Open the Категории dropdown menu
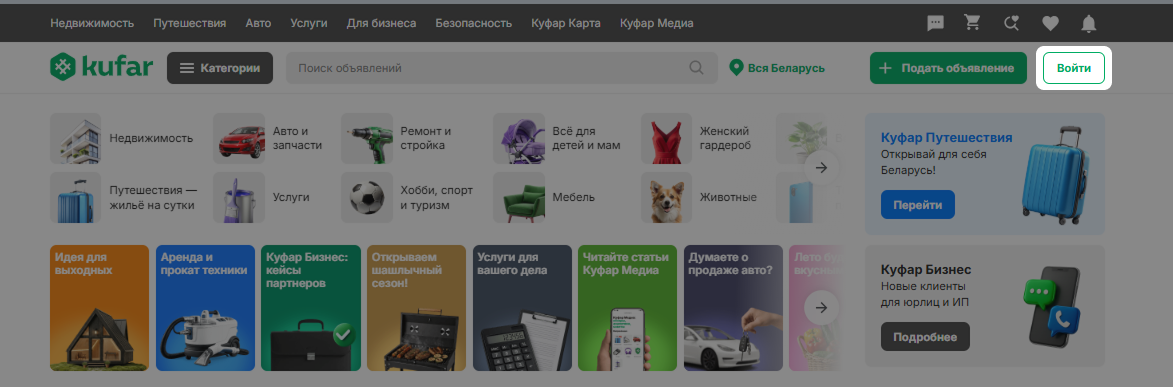 click(x=220, y=68)
